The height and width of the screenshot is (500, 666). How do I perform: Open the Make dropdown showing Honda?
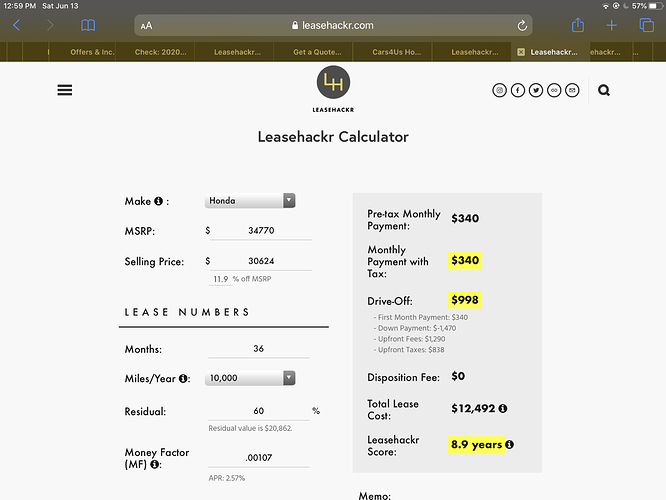click(x=250, y=201)
